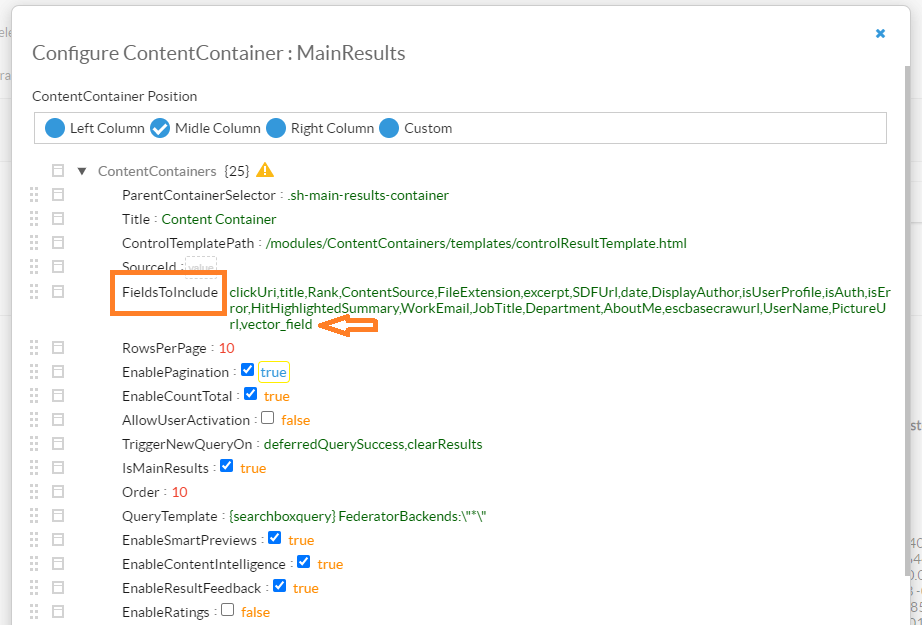The image size is (922, 625).
Task: Click the square action icon beside FieldsToInclude
Action: click(58, 292)
